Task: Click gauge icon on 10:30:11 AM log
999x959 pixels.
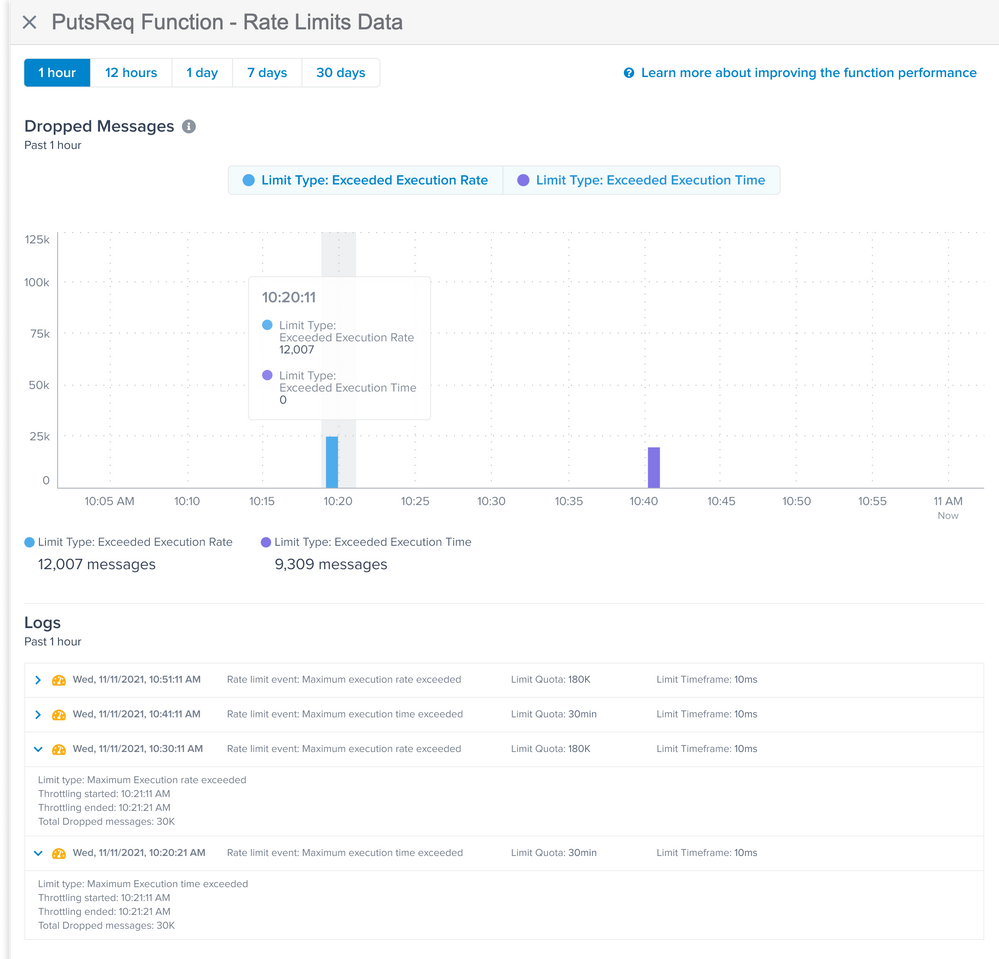Action: click(59, 749)
